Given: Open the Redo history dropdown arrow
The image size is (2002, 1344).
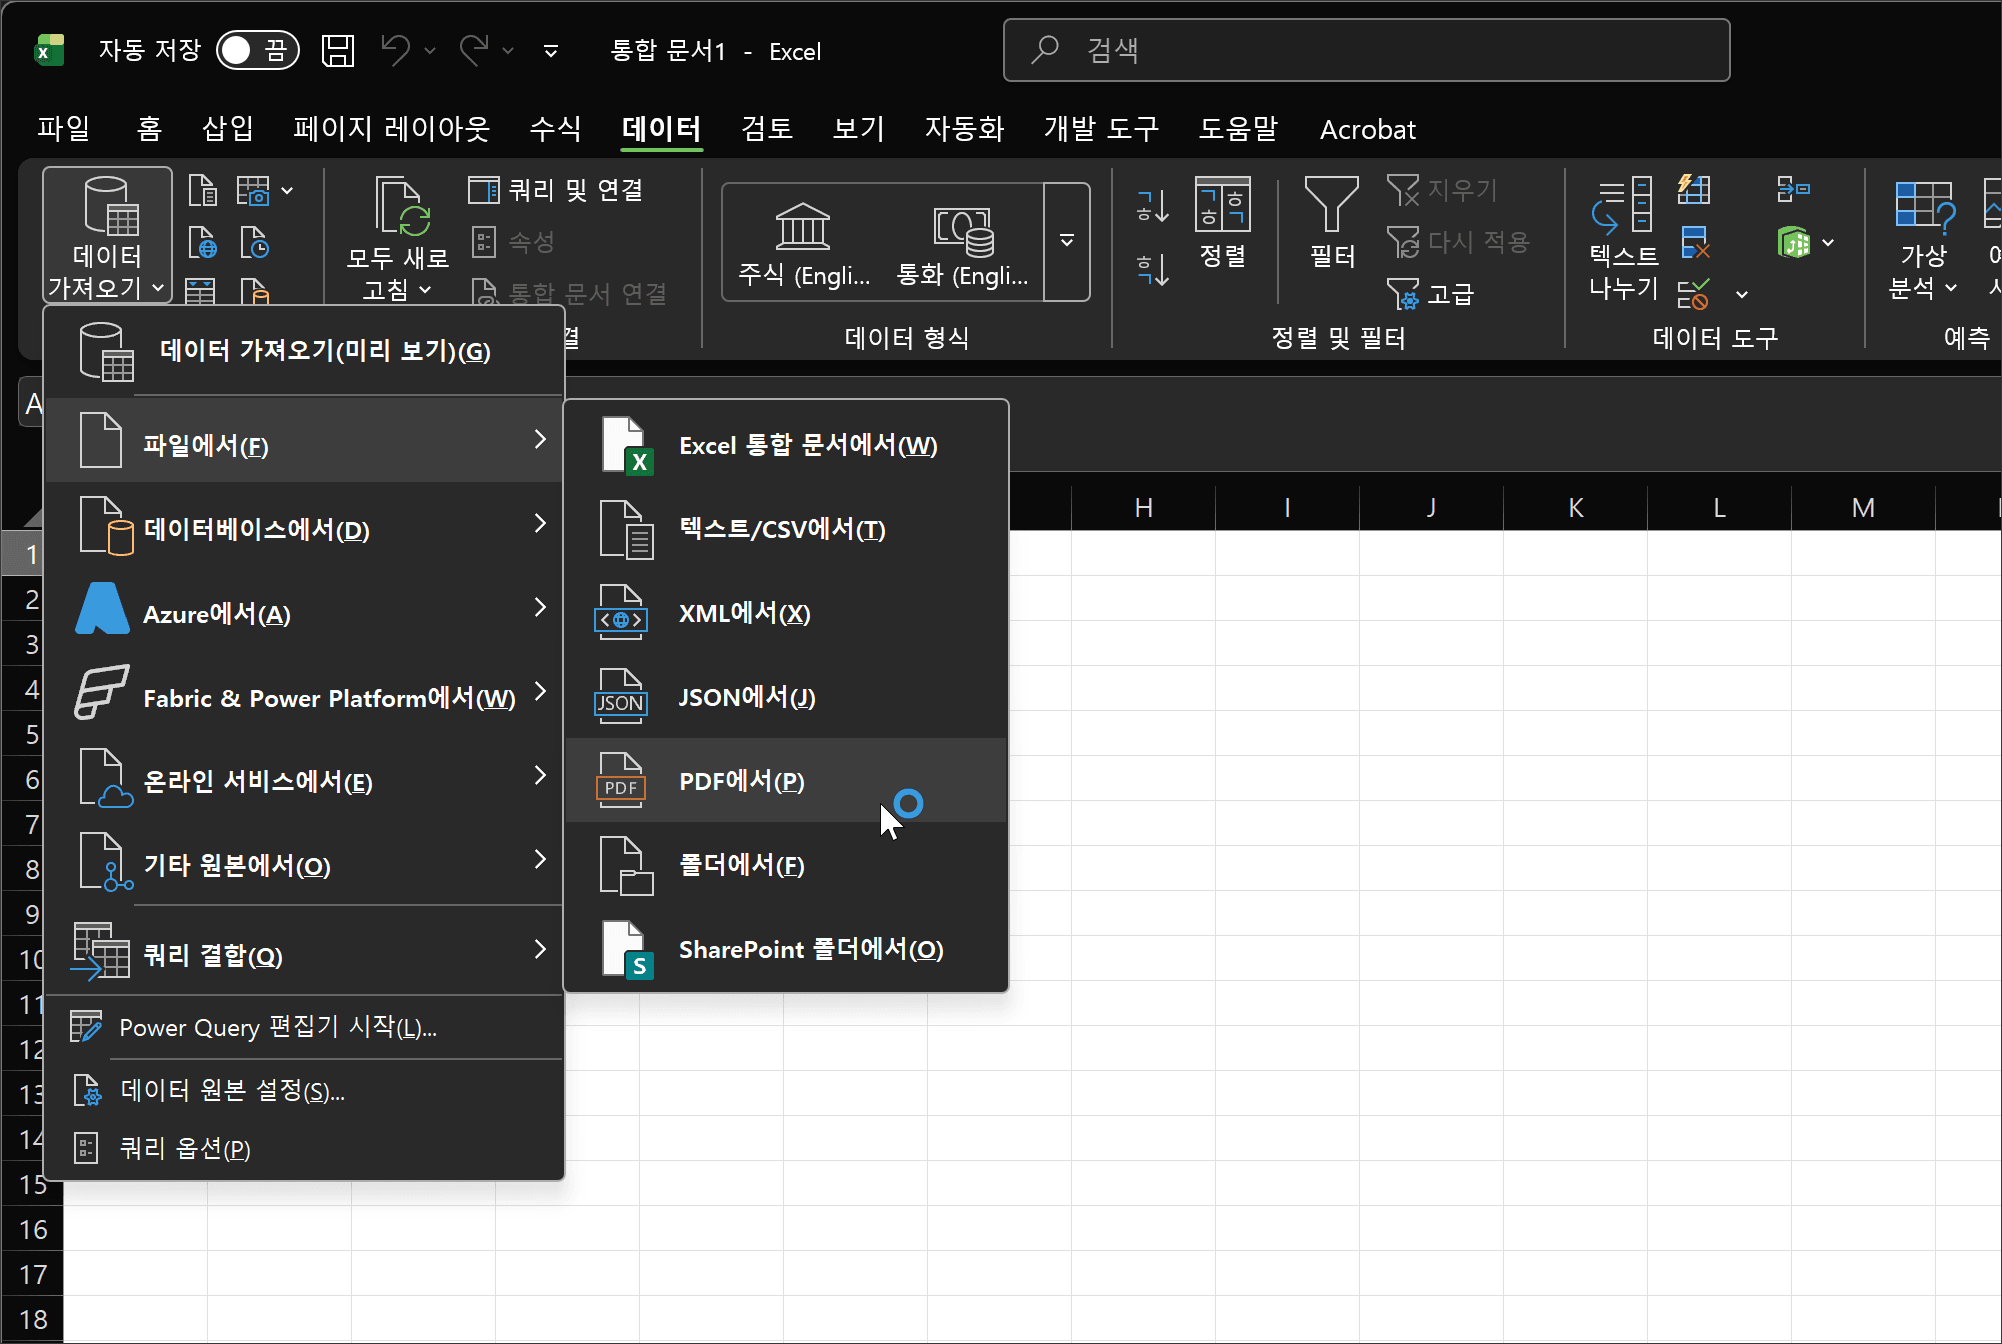Looking at the screenshot, I should 508,50.
